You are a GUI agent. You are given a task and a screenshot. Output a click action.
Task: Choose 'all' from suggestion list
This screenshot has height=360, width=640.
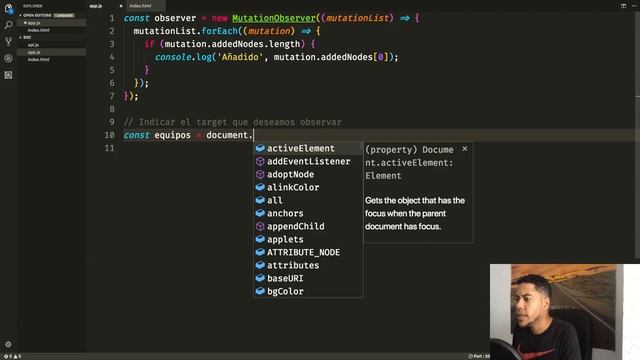tap(308, 200)
